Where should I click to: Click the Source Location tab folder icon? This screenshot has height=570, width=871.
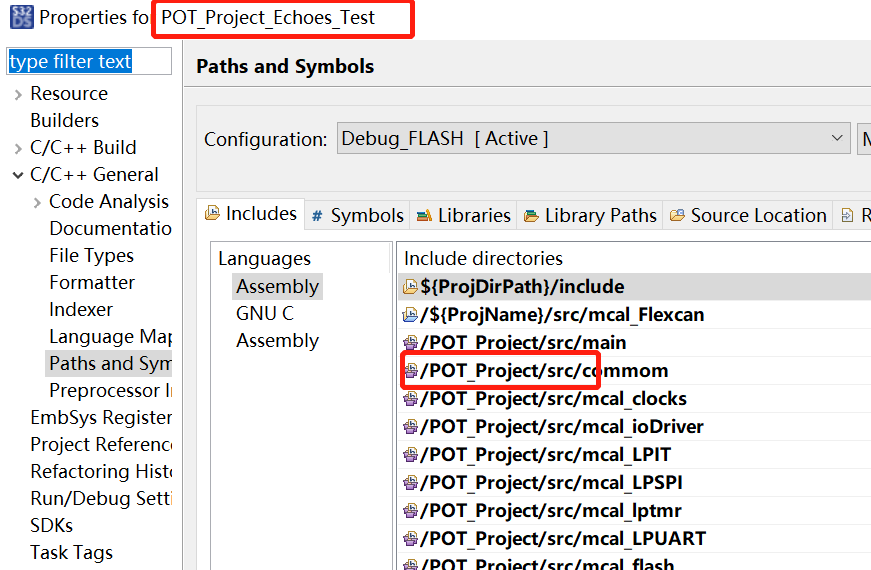(x=677, y=216)
